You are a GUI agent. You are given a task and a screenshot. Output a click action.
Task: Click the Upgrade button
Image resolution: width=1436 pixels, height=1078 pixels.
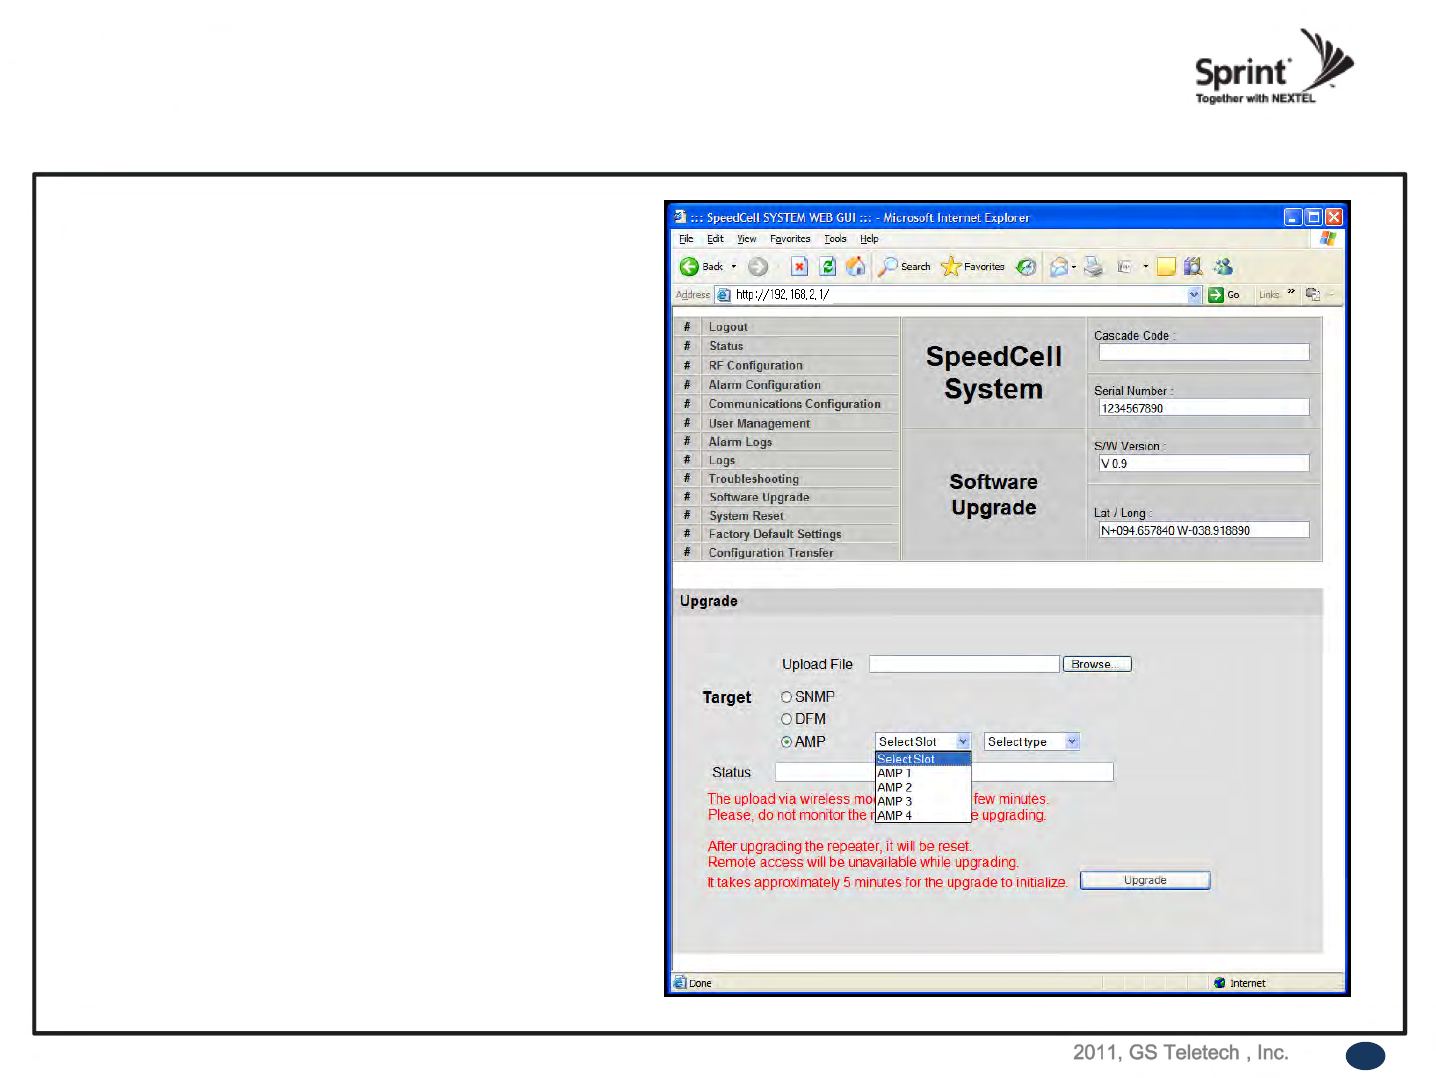pos(1145,880)
